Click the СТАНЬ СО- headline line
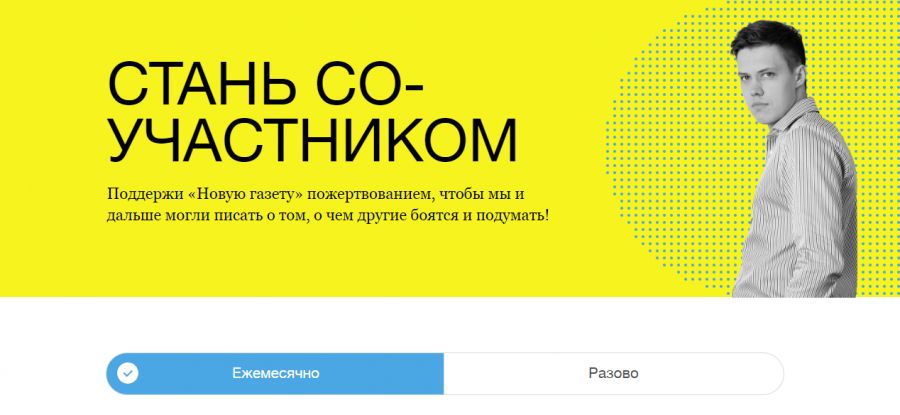The height and width of the screenshot is (415, 900). click(x=266, y=86)
